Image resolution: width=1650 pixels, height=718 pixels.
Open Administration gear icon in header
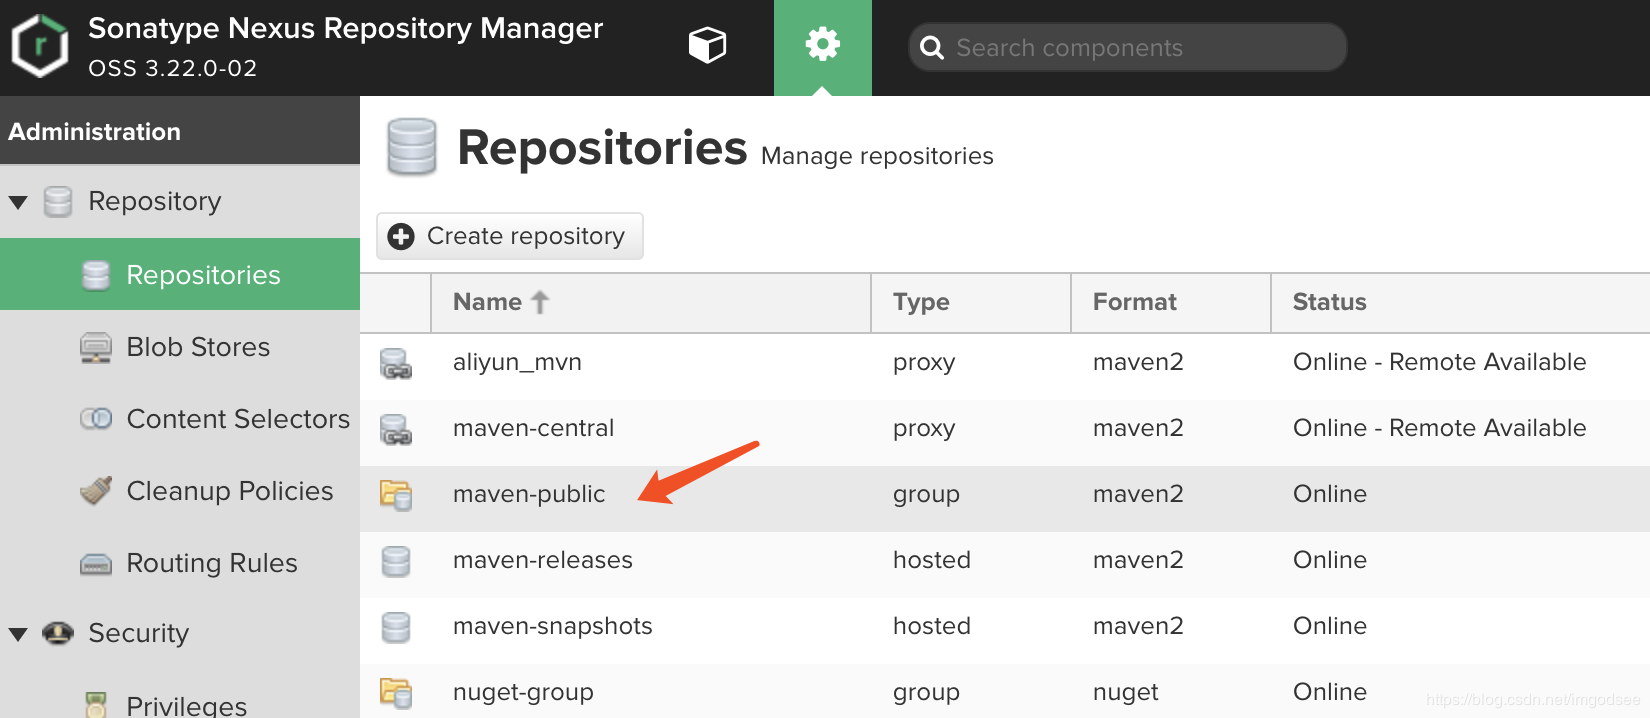[x=822, y=45]
